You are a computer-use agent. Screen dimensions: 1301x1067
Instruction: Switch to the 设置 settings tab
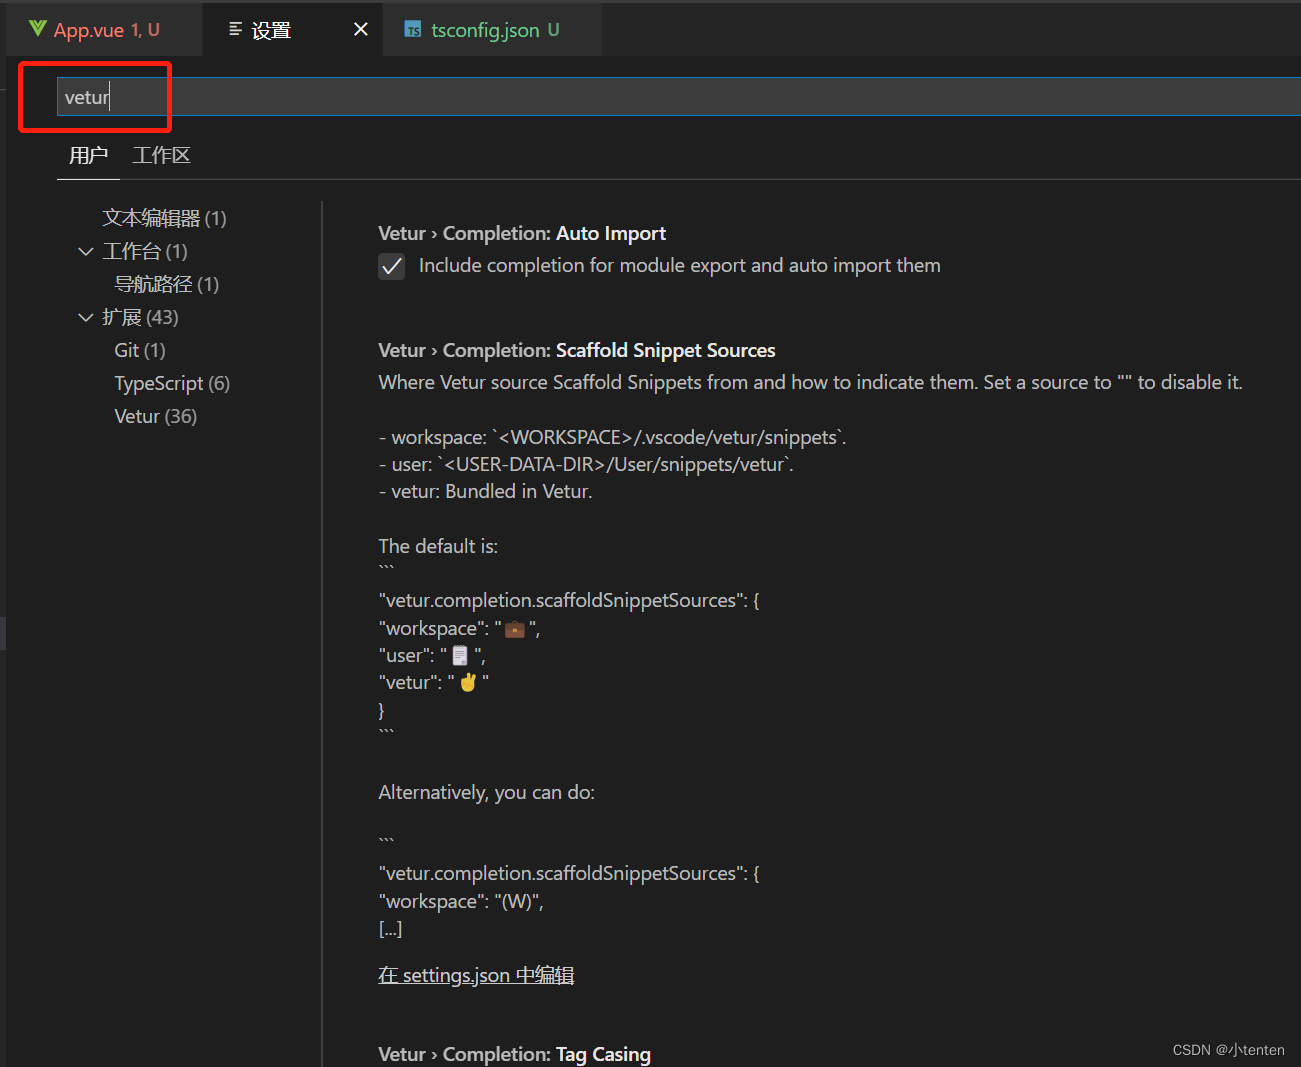pyautogui.click(x=292, y=30)
